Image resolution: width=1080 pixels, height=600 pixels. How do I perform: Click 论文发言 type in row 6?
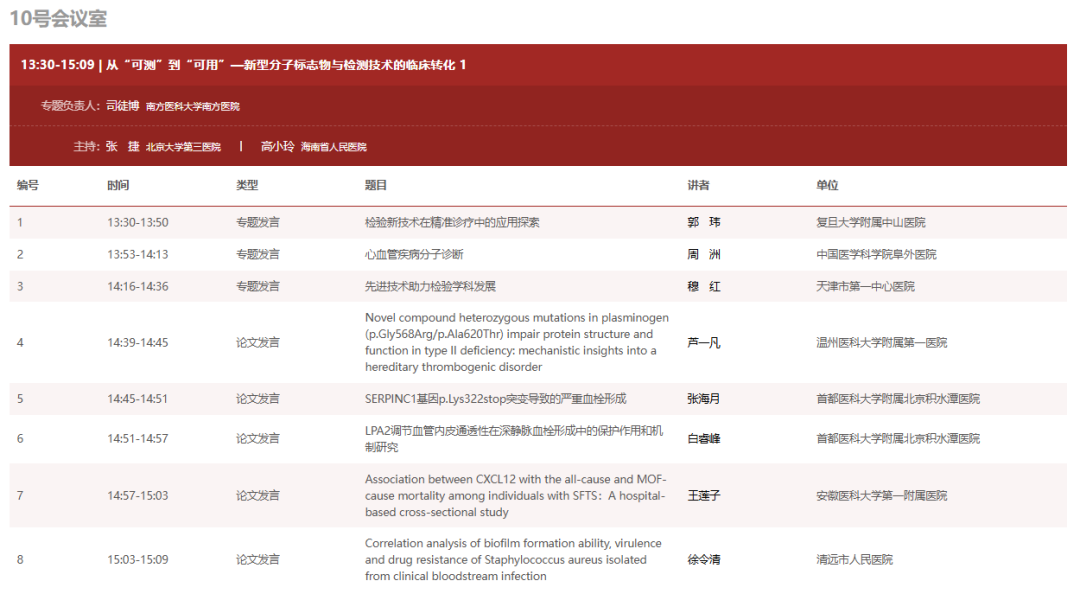tap(258, 439)
